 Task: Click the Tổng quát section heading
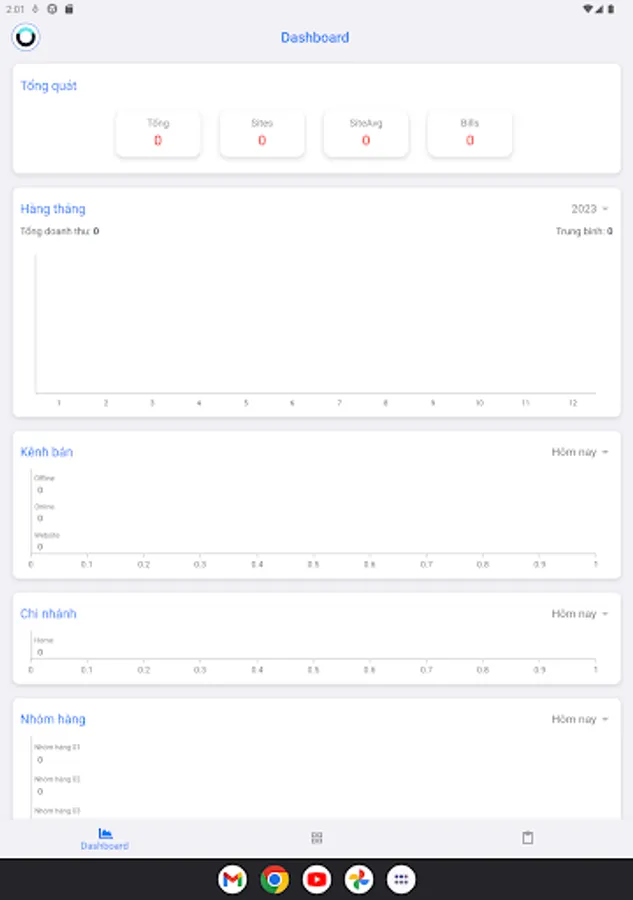click(x=49, y=86)
